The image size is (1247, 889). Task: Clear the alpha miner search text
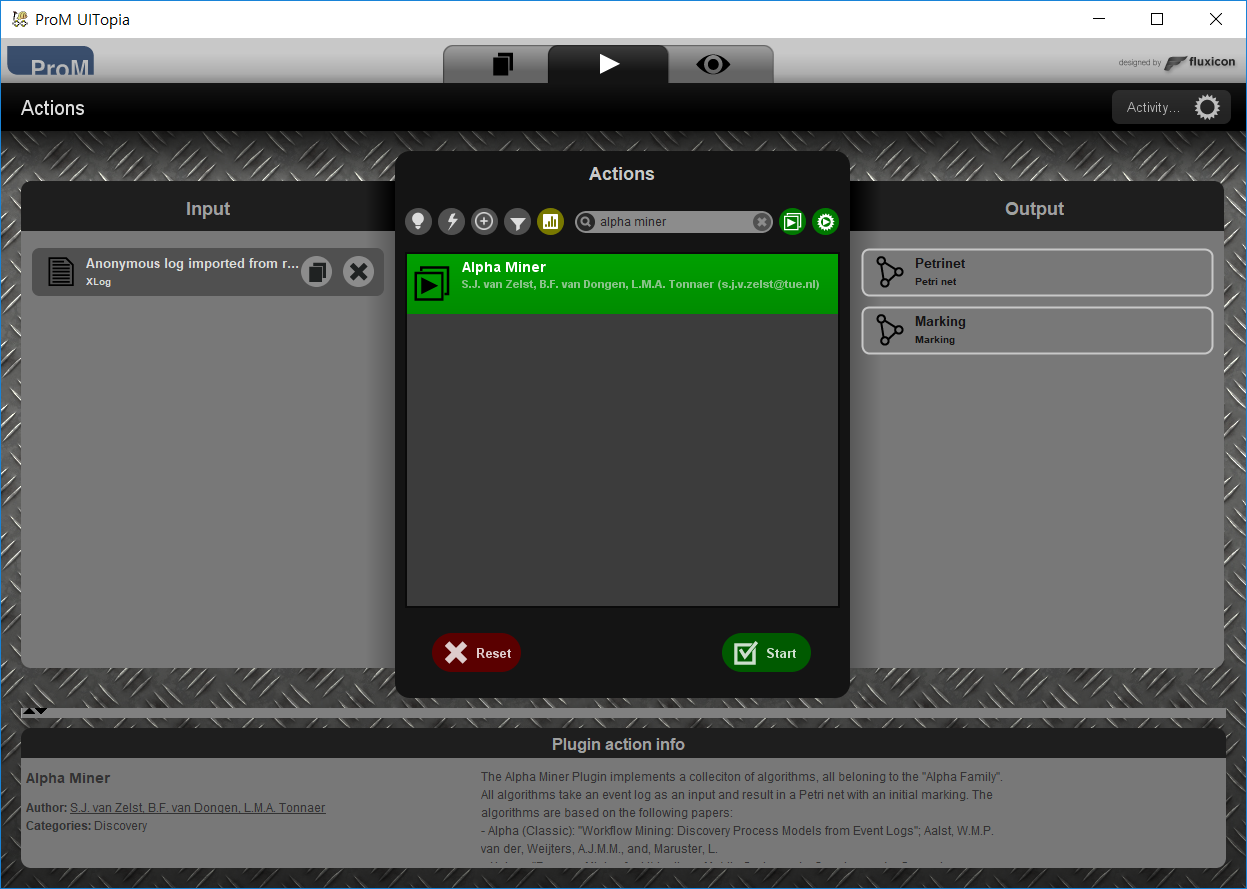[x=761, y=222]
